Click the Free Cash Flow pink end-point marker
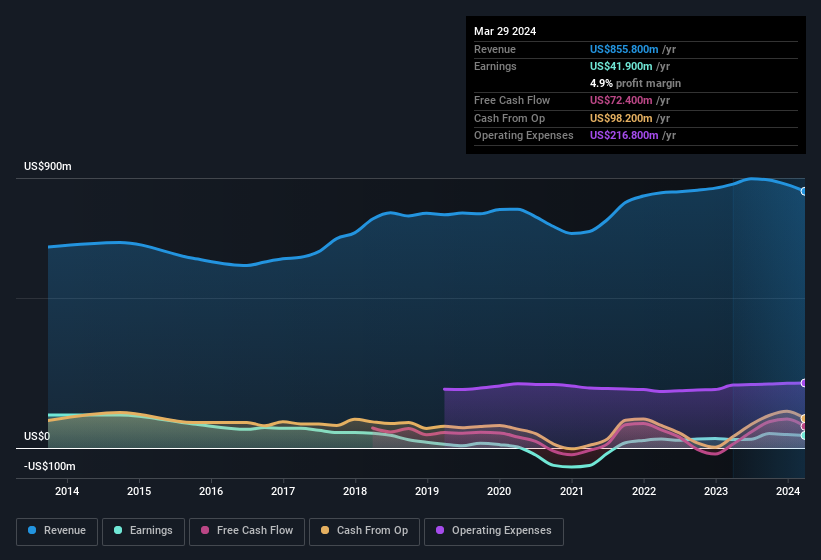Screen dimensions: 821x560 click(804, 427)
